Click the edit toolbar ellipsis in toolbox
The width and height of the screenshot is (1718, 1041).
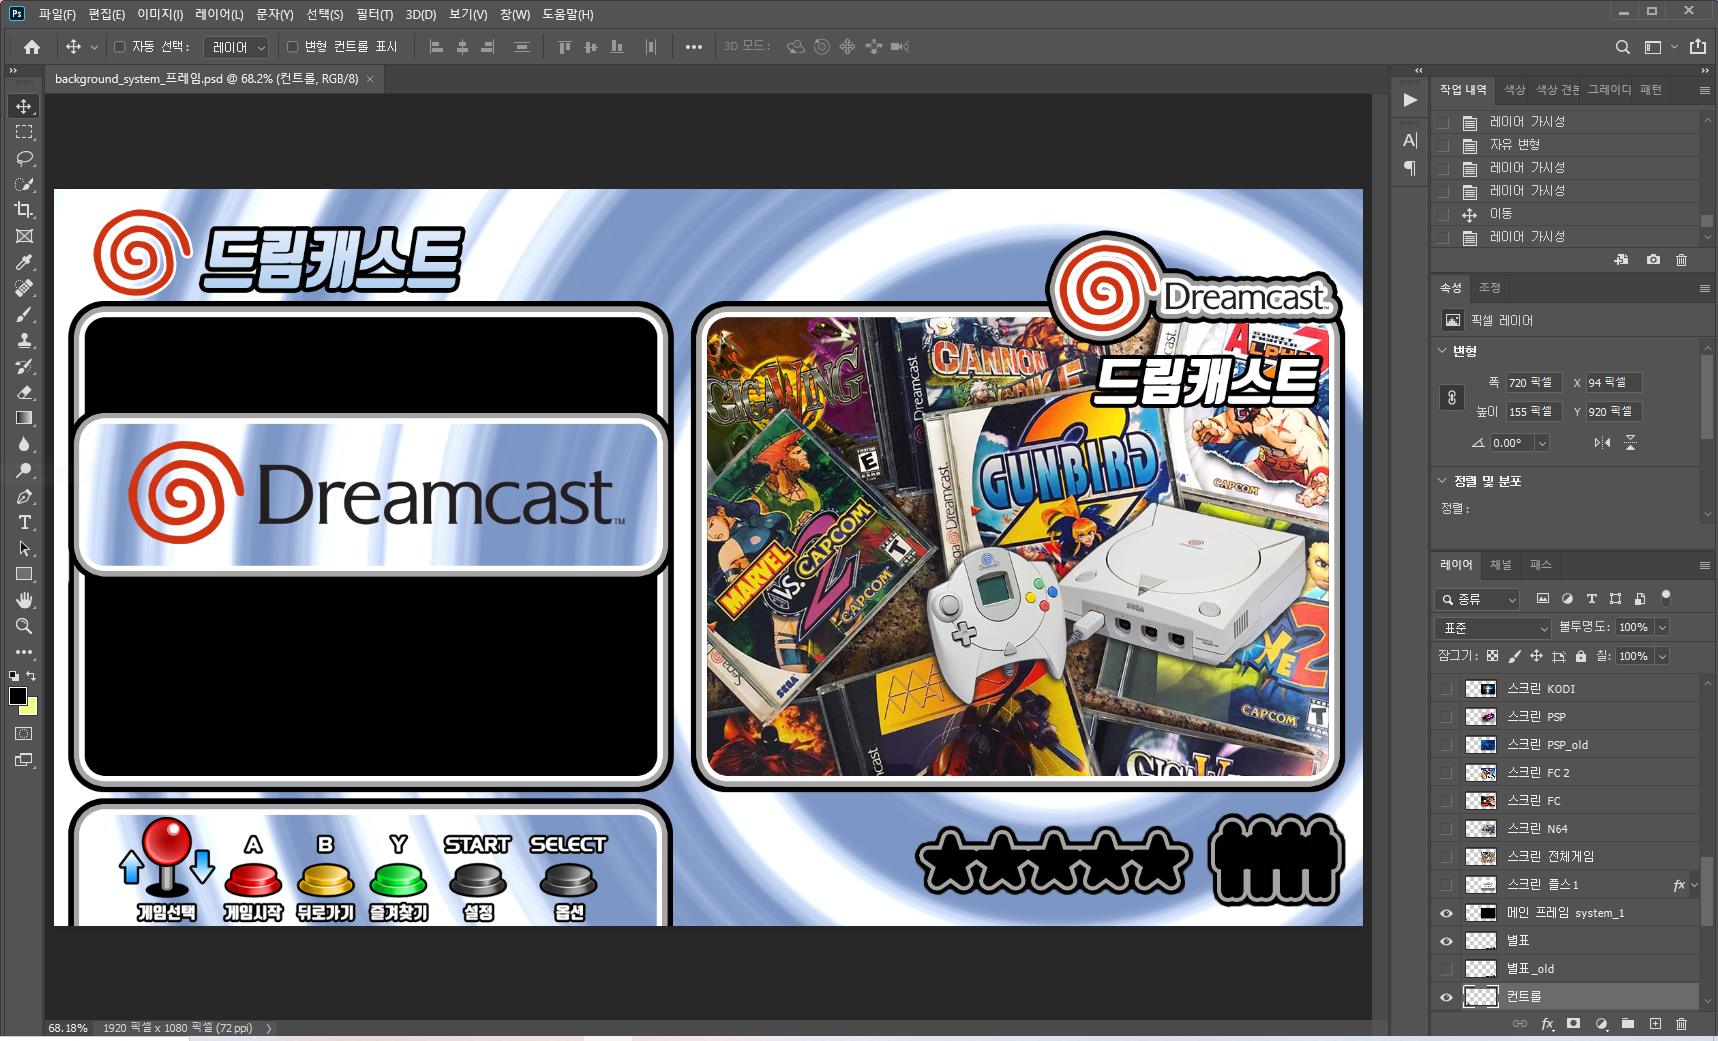(24, 652)
